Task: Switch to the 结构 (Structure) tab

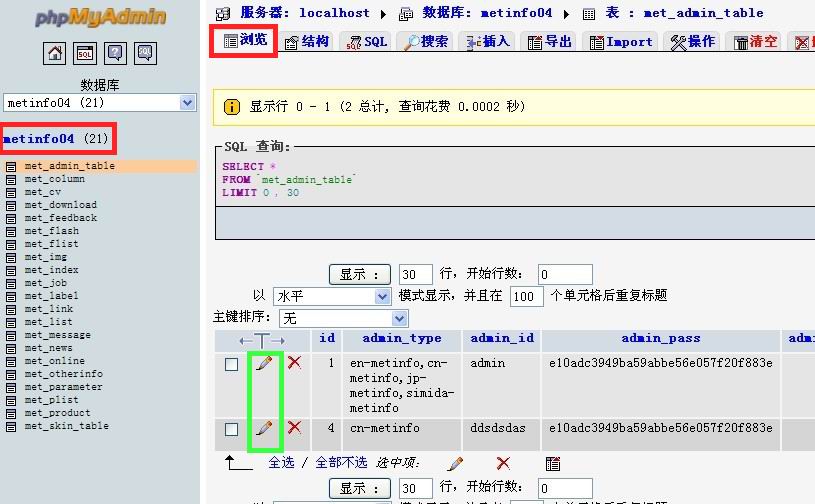Action: 307,41
